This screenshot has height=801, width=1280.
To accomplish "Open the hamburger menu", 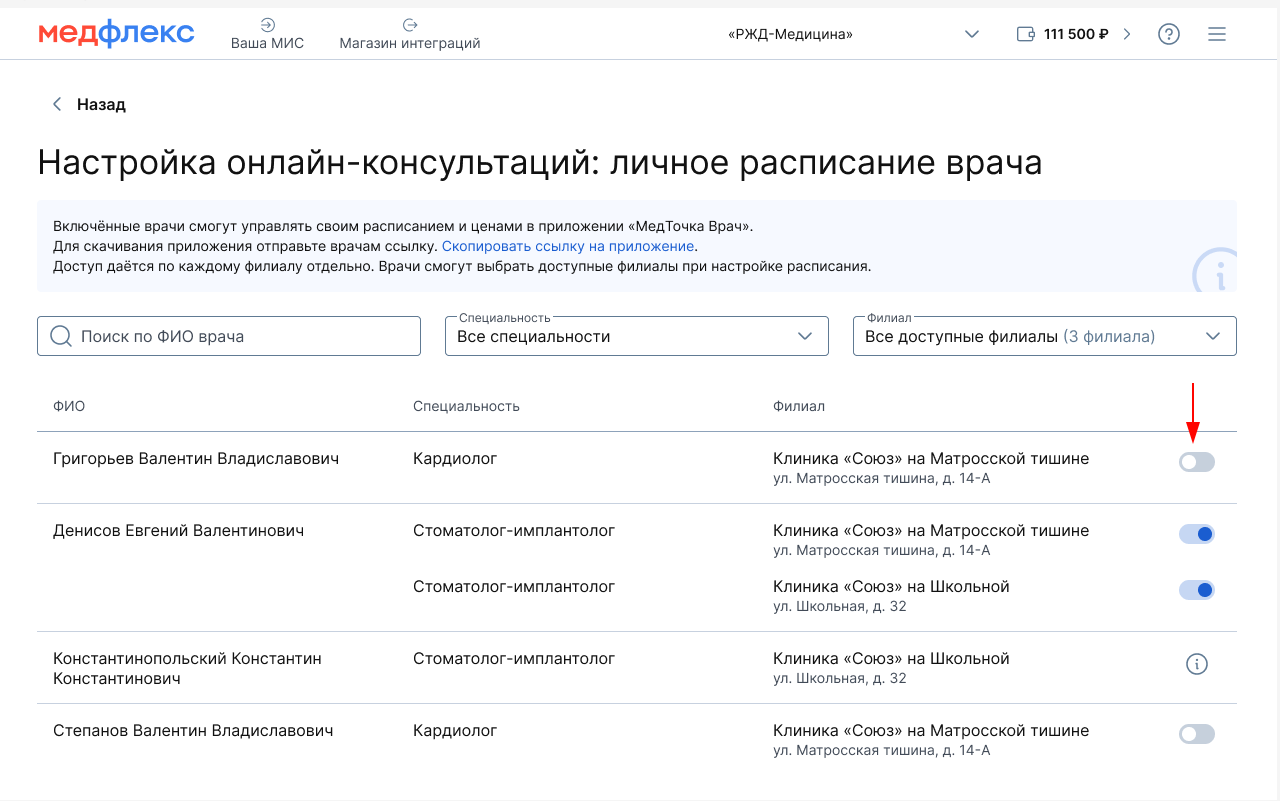I will click(1217, 34).
